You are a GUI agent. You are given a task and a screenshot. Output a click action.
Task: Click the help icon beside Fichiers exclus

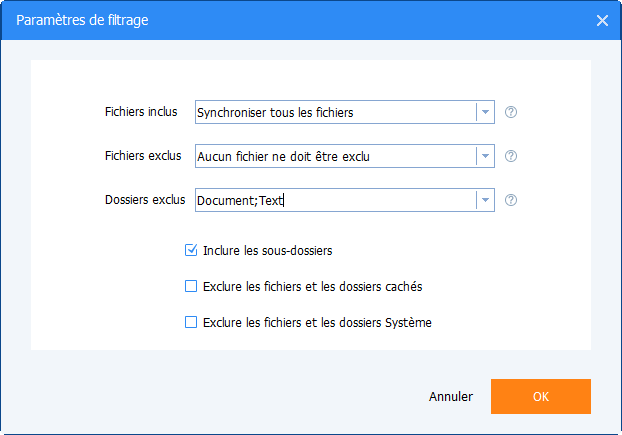coord(511,156)
